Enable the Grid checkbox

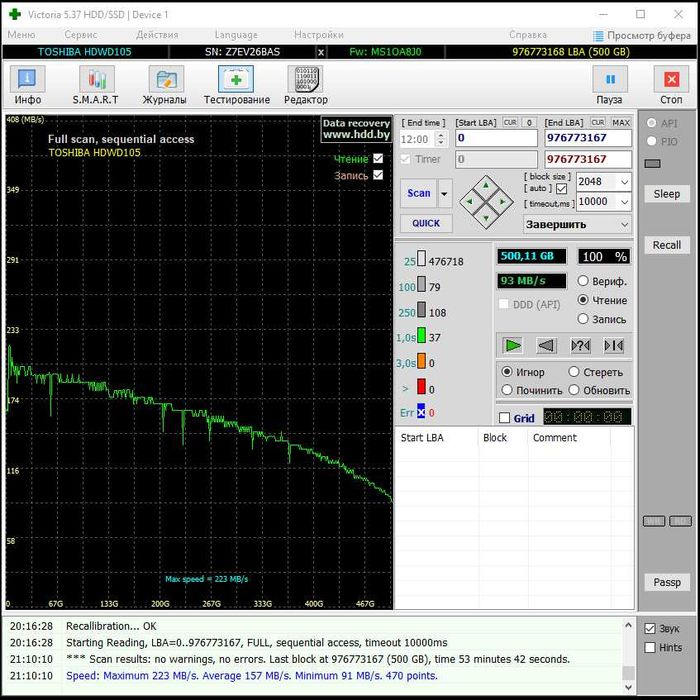[x=505, y=418]
